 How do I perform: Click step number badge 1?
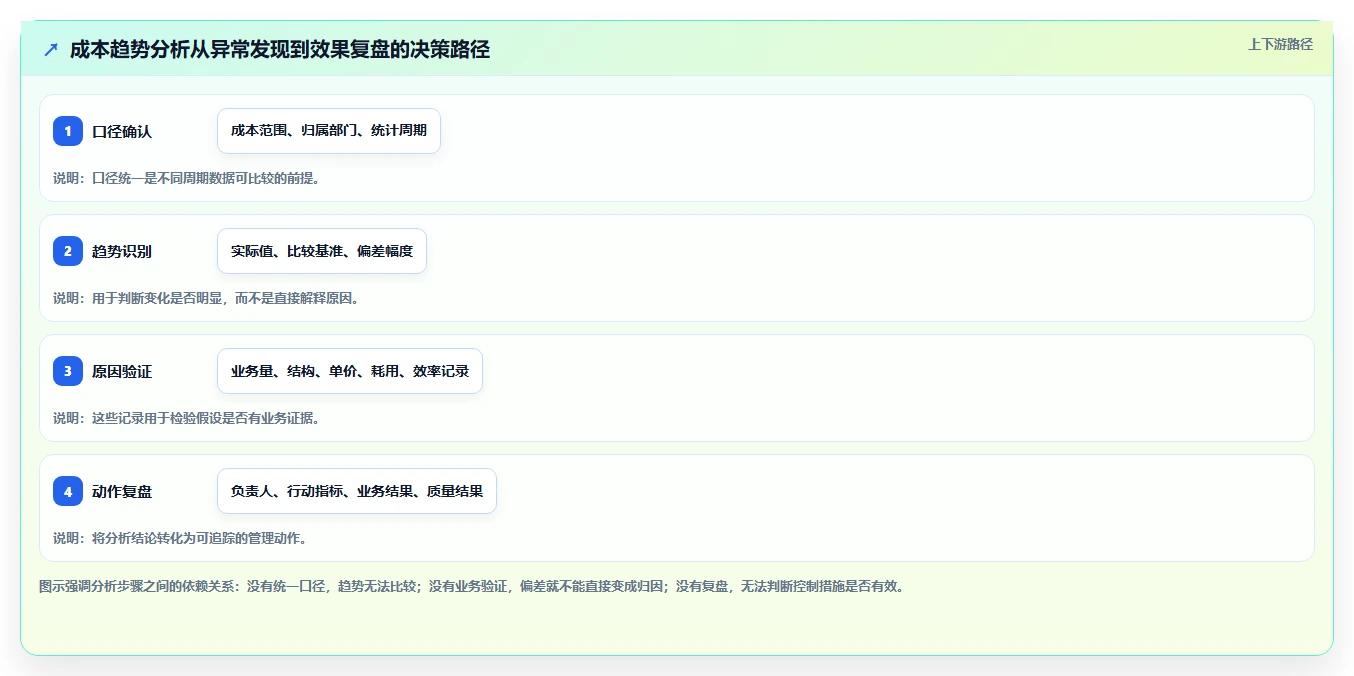coord(68,131)
